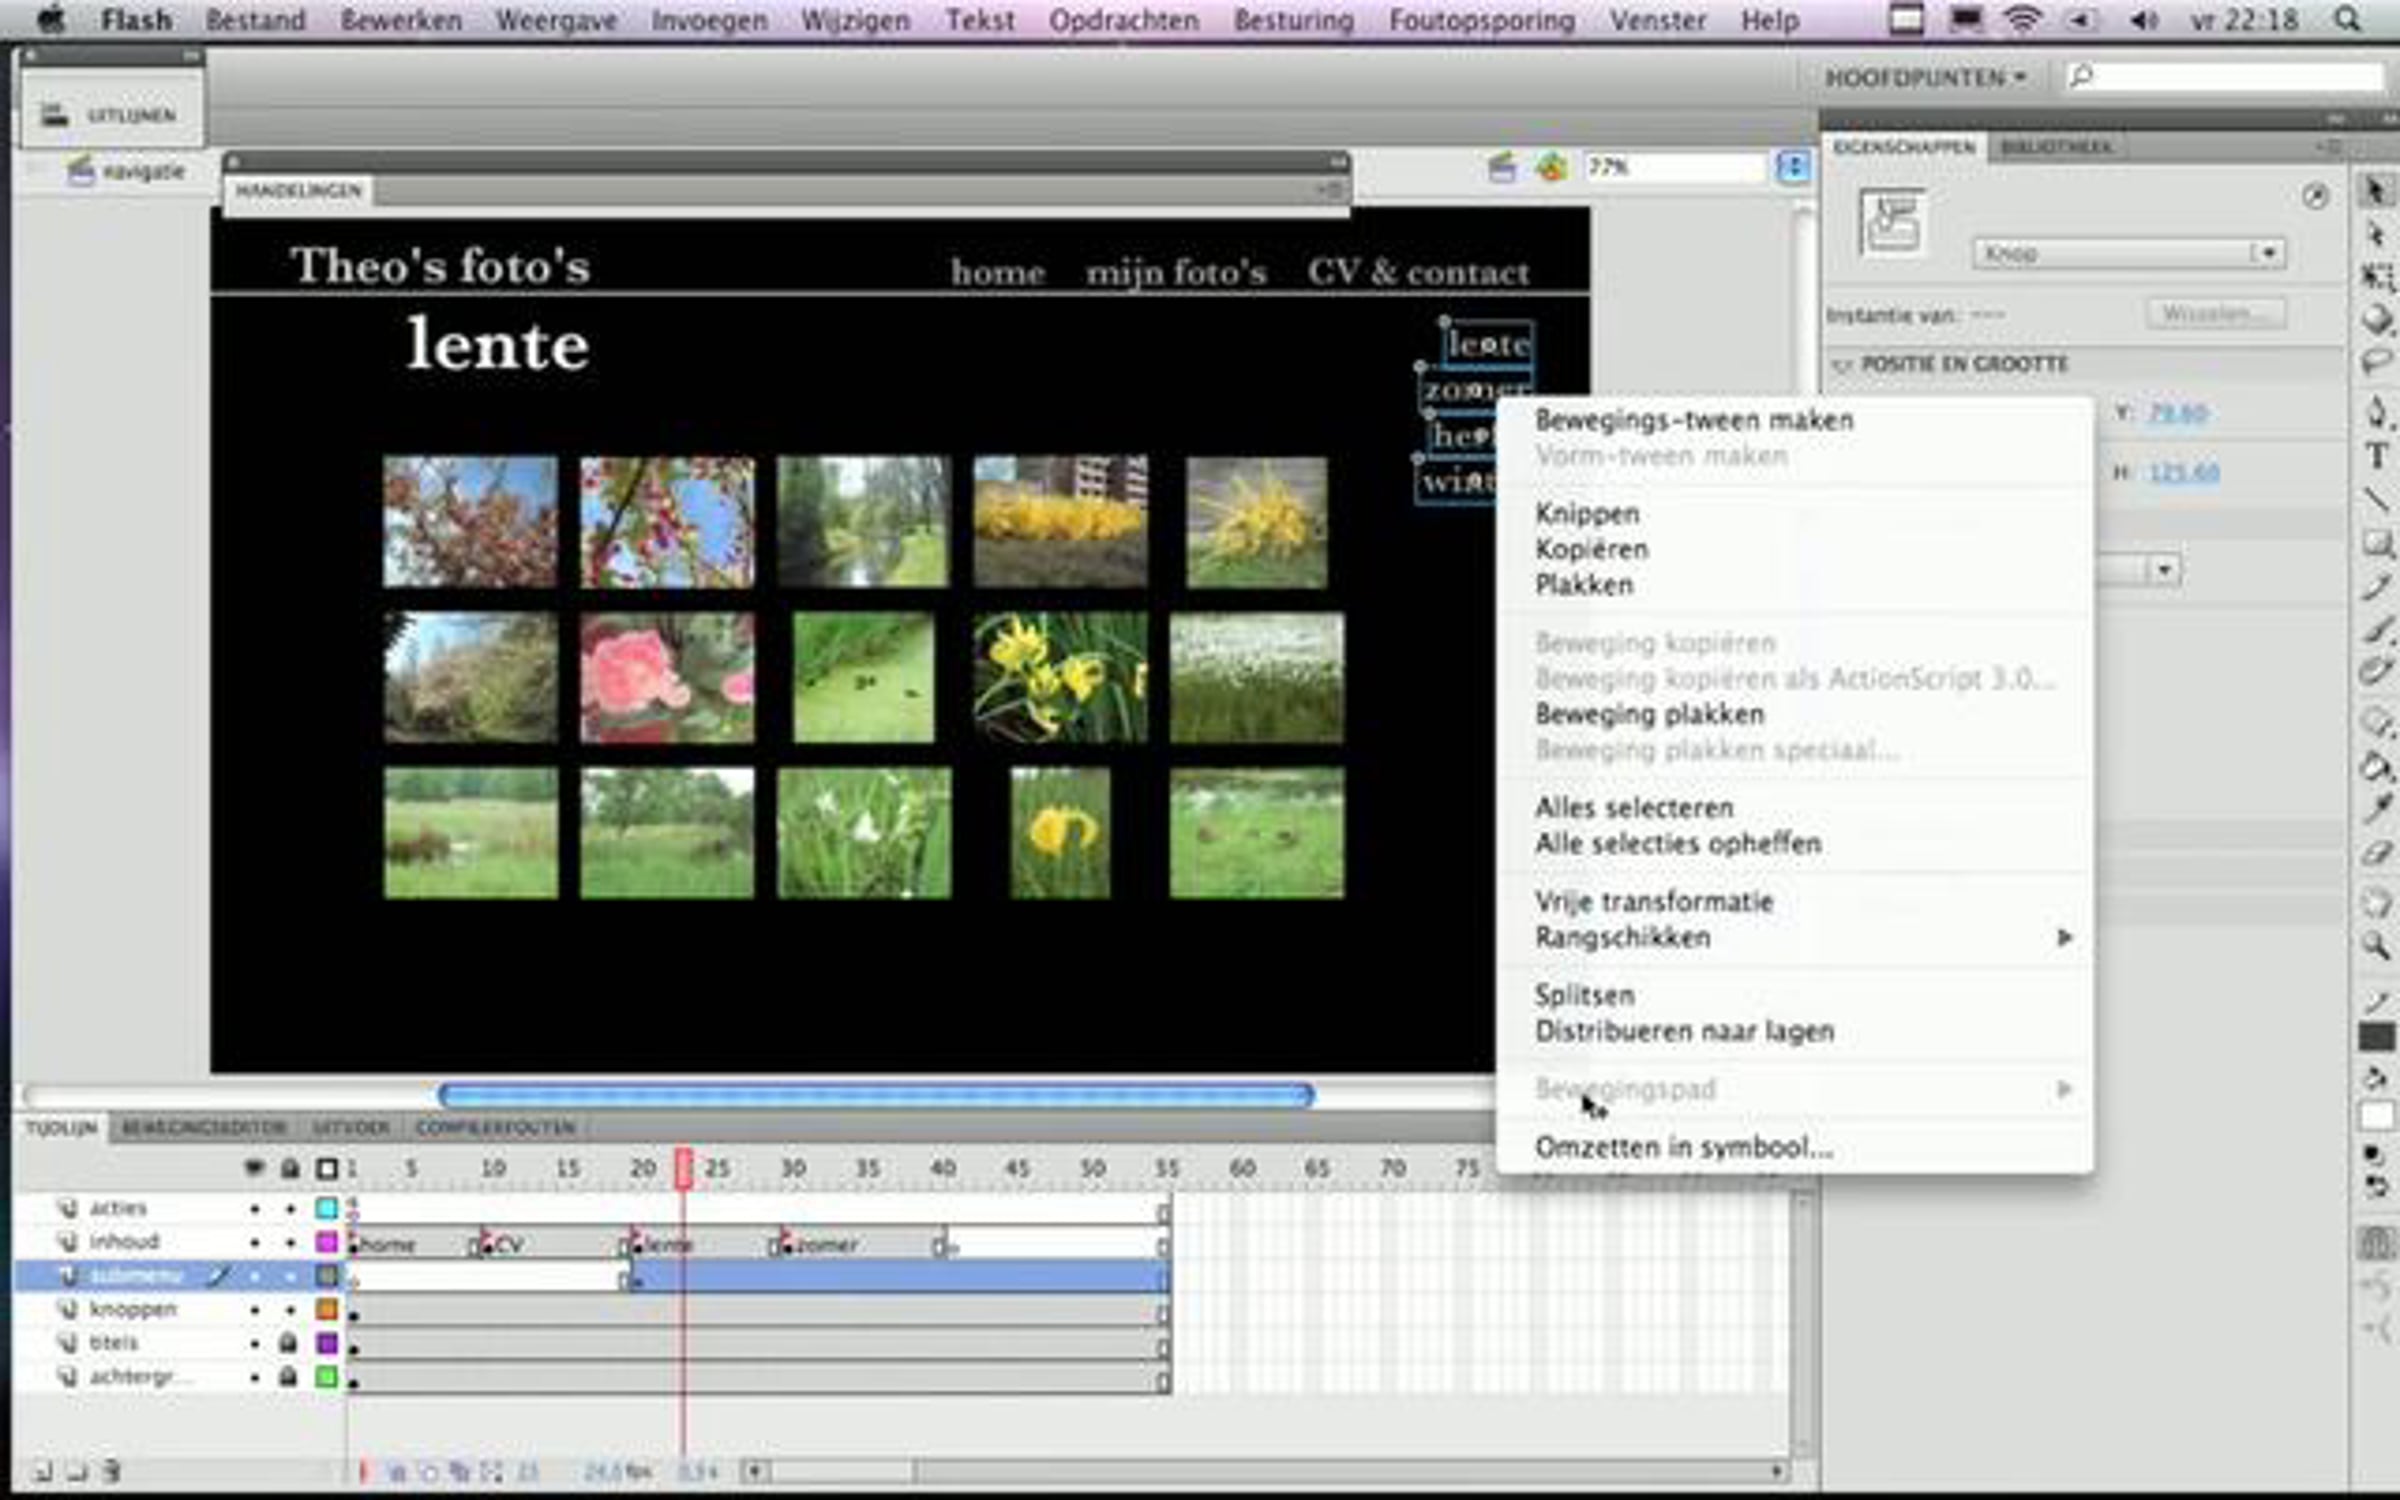Choose Omzetten in symbool from context menu

[1684, 1147]
